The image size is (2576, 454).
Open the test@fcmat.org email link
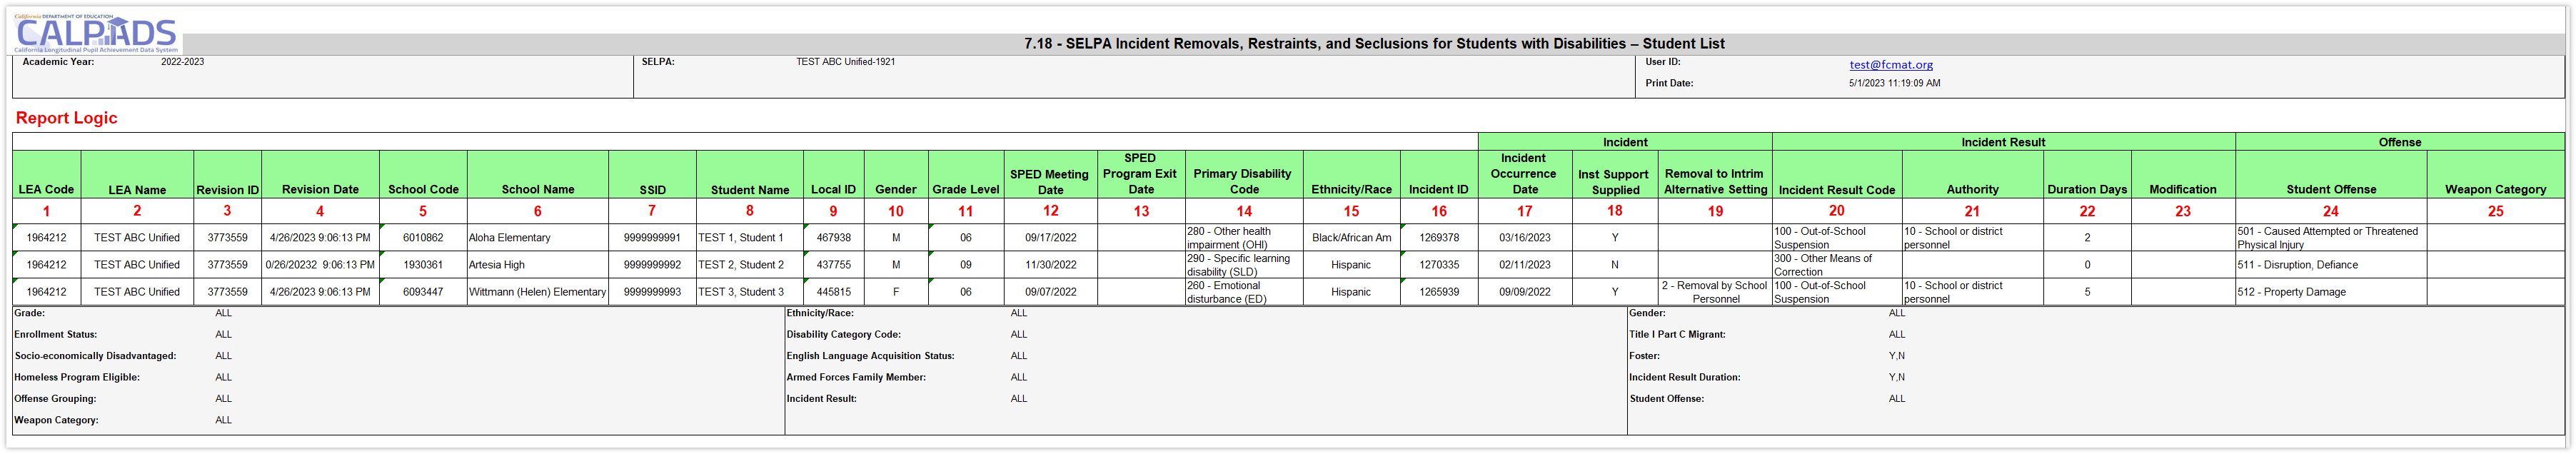pos(1890,65)
